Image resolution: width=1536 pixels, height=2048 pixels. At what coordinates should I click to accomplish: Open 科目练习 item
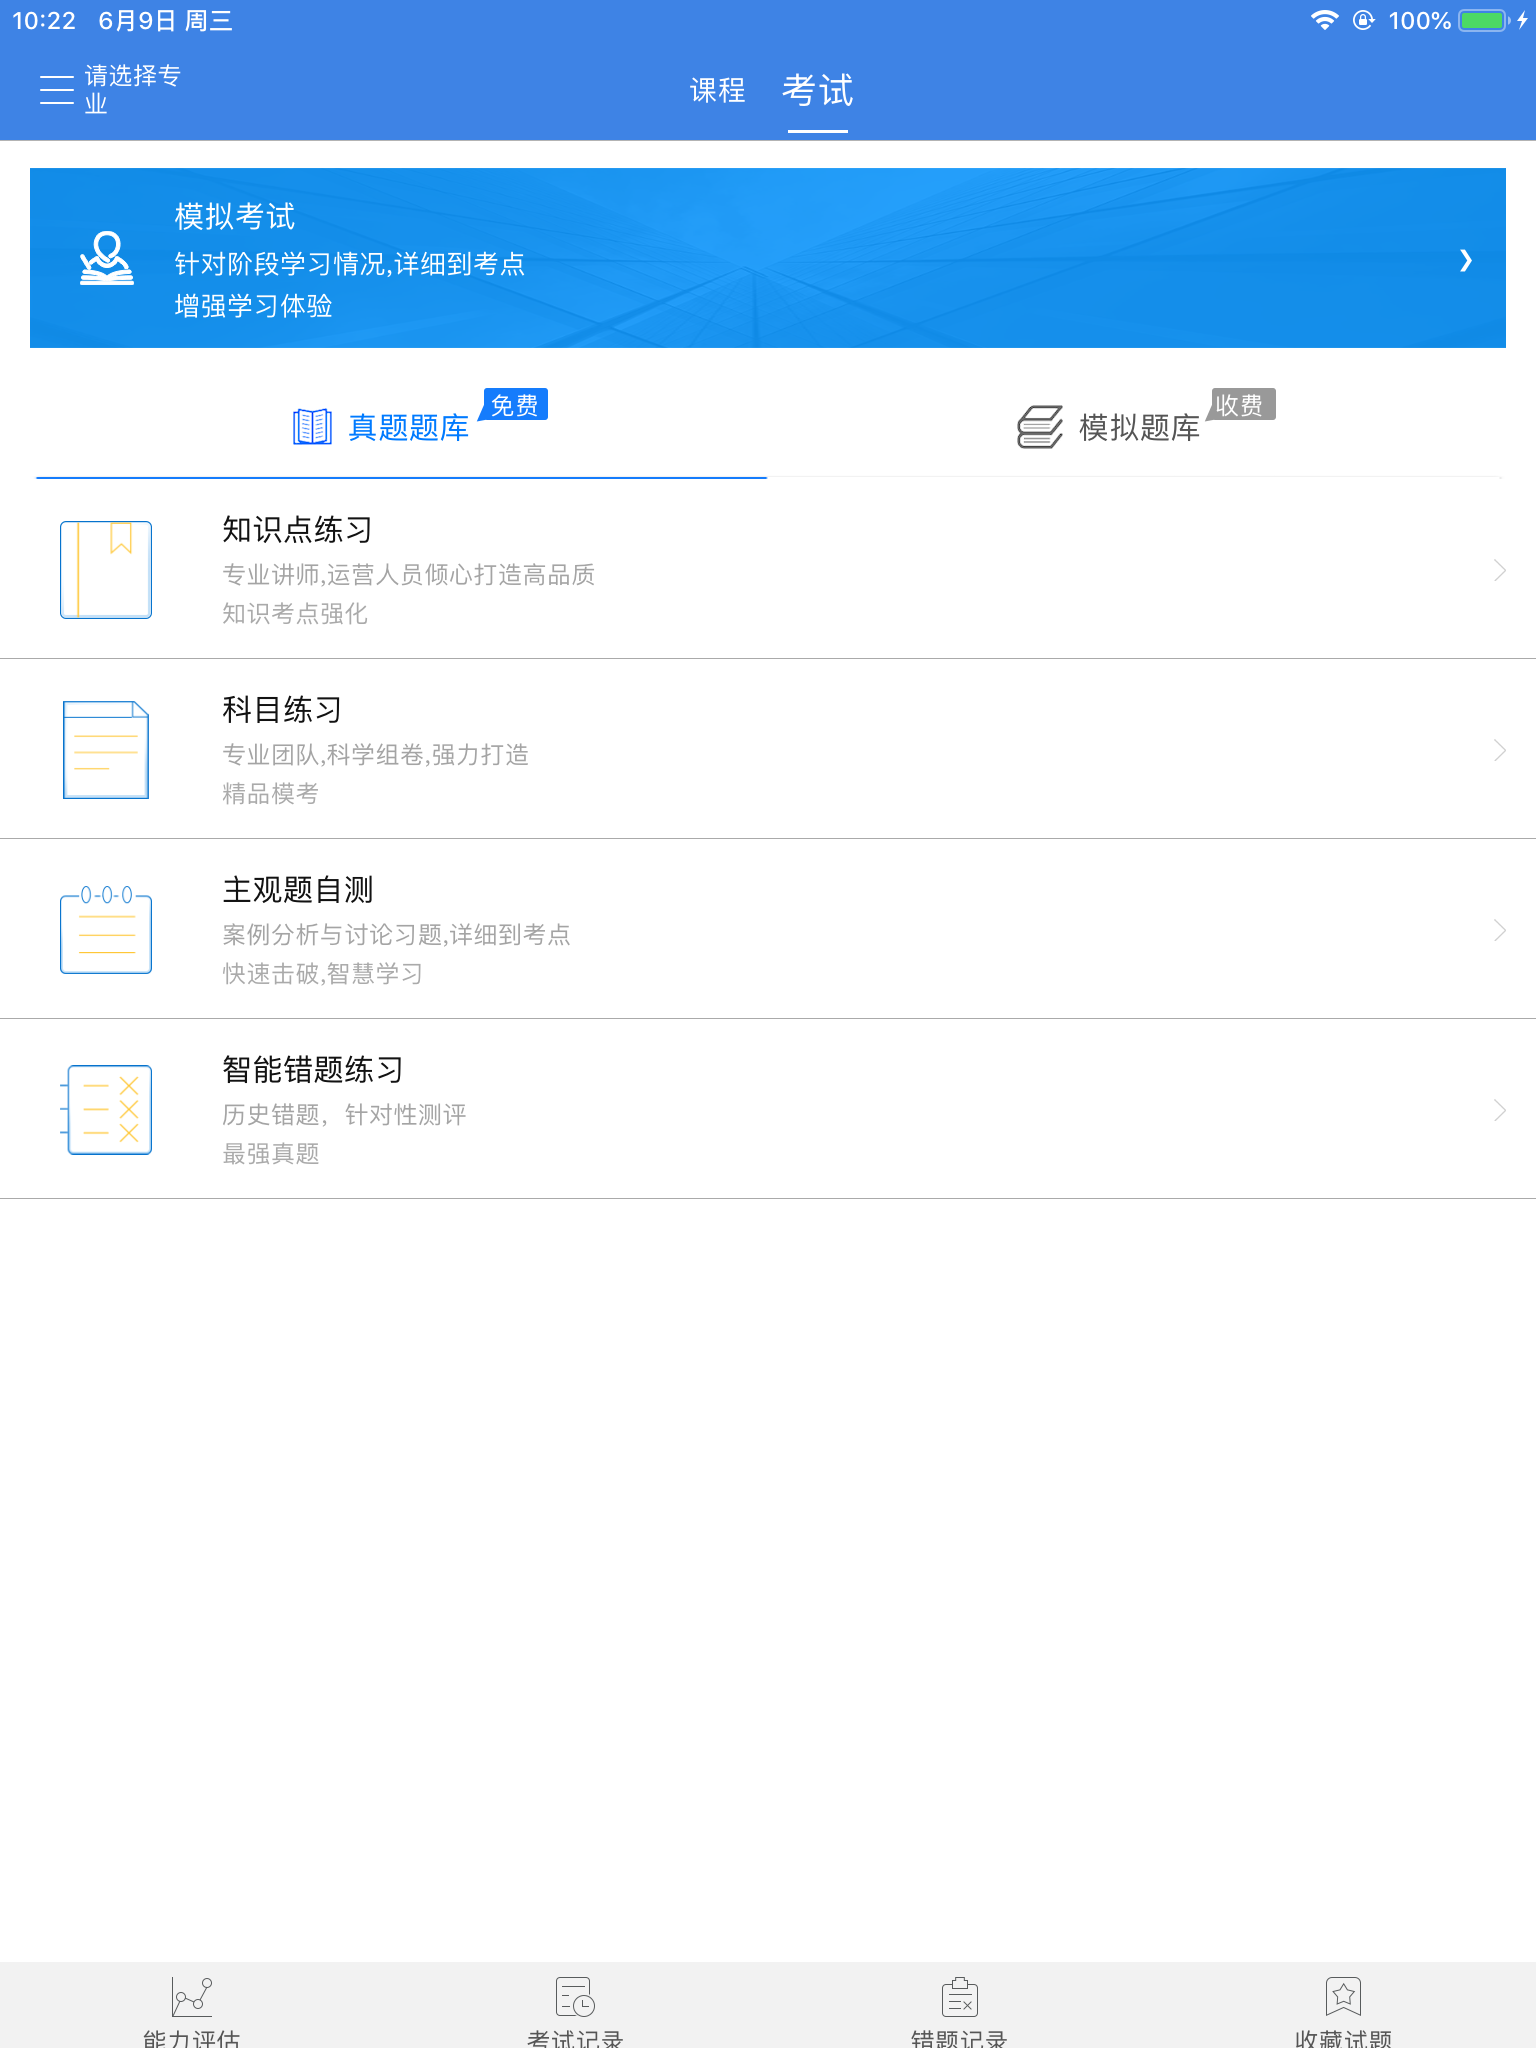tap(768, 749)
